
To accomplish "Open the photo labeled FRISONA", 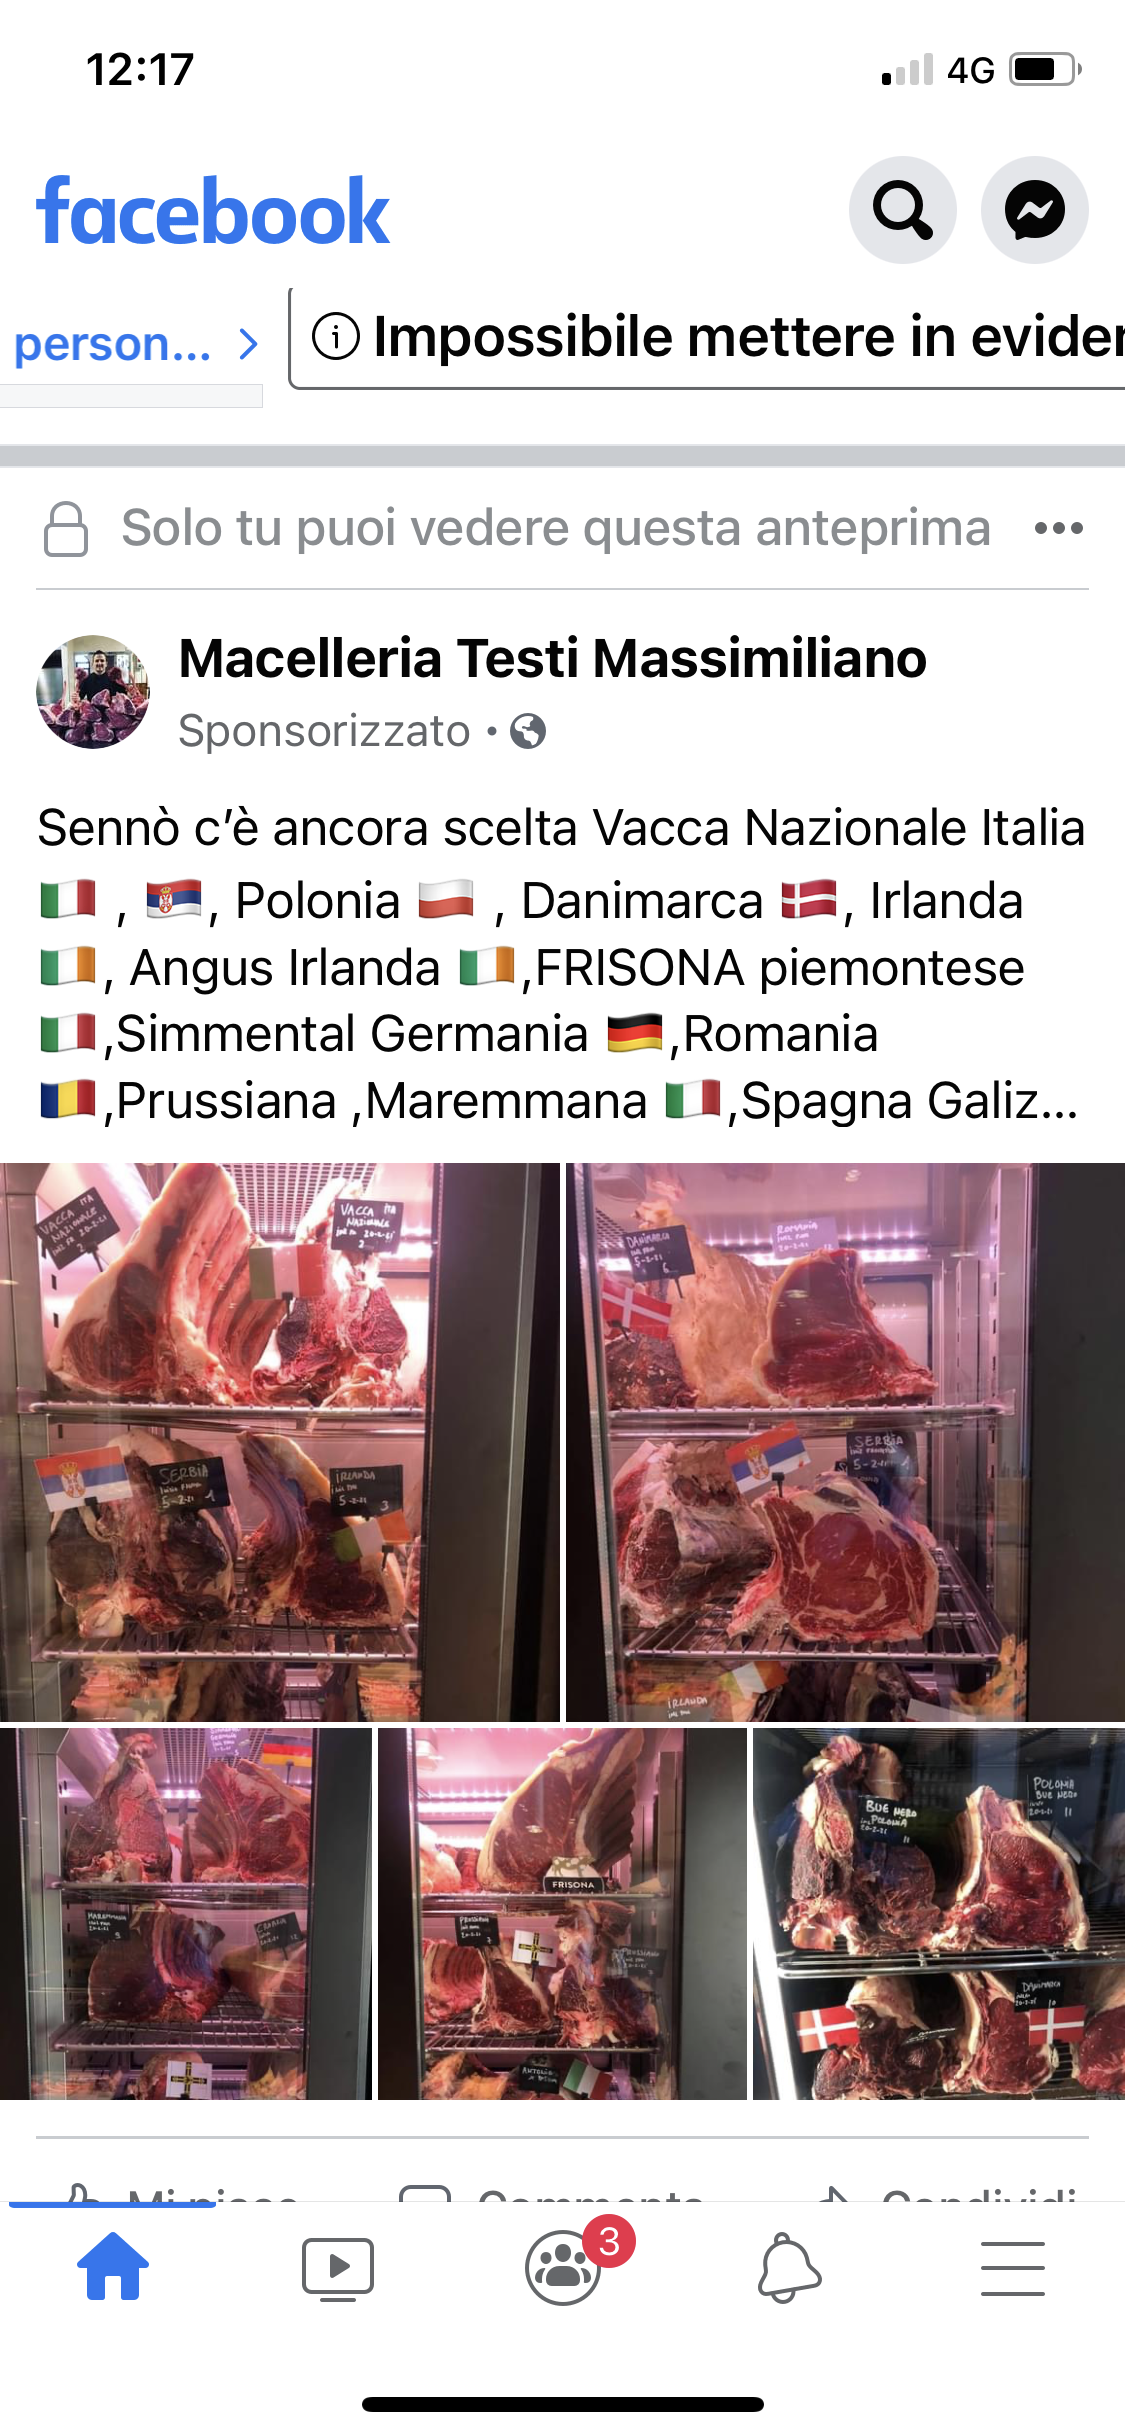I will pos(562,1914).
